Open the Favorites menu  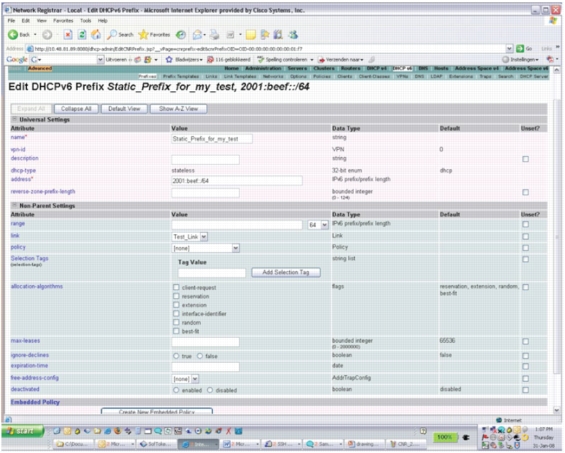63,21
